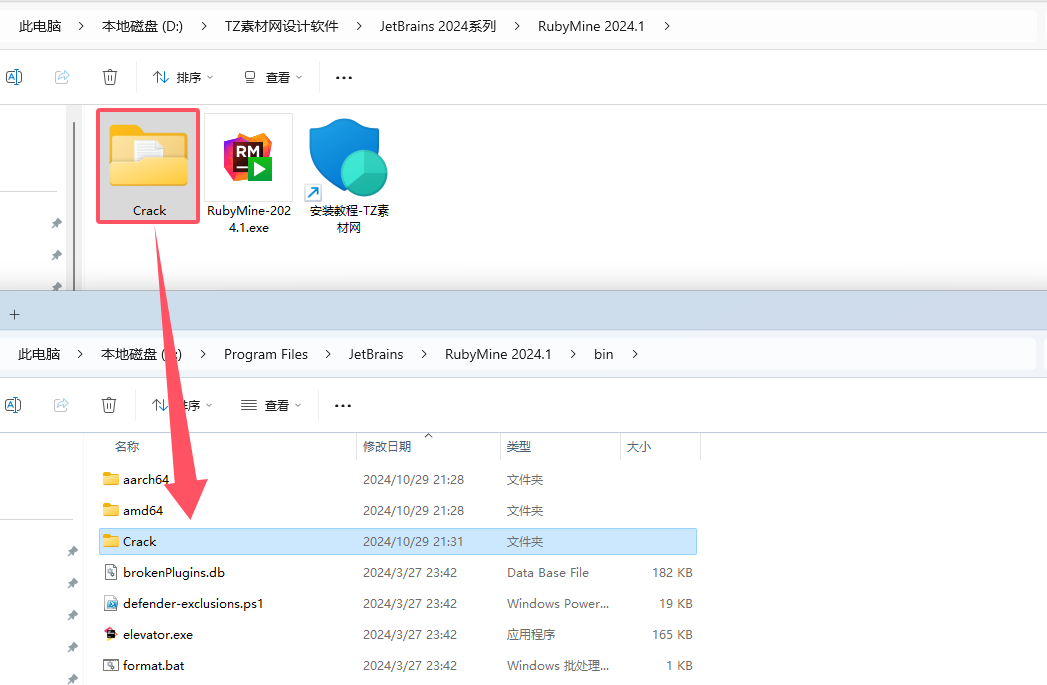This screenshot has height=685, width=1047.
Task: Sort by the 大小 column header
Action: (x=639, y=447)
